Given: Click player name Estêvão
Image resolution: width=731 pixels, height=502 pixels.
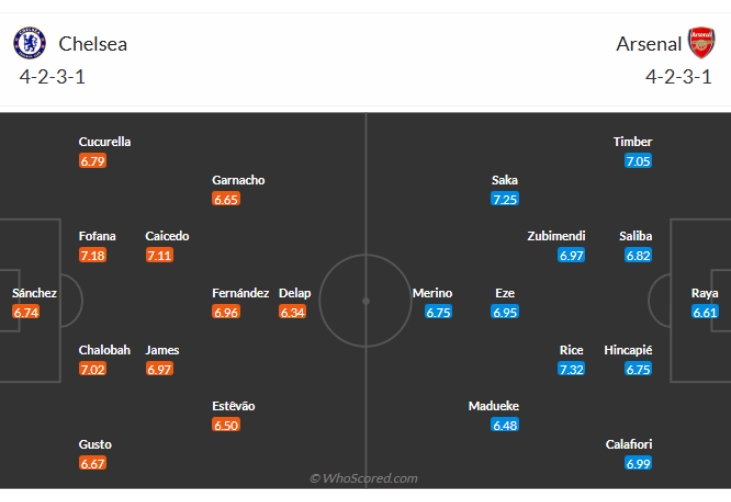Looking at the screenshot, I should pyautogui.click(x=233, y=406).
